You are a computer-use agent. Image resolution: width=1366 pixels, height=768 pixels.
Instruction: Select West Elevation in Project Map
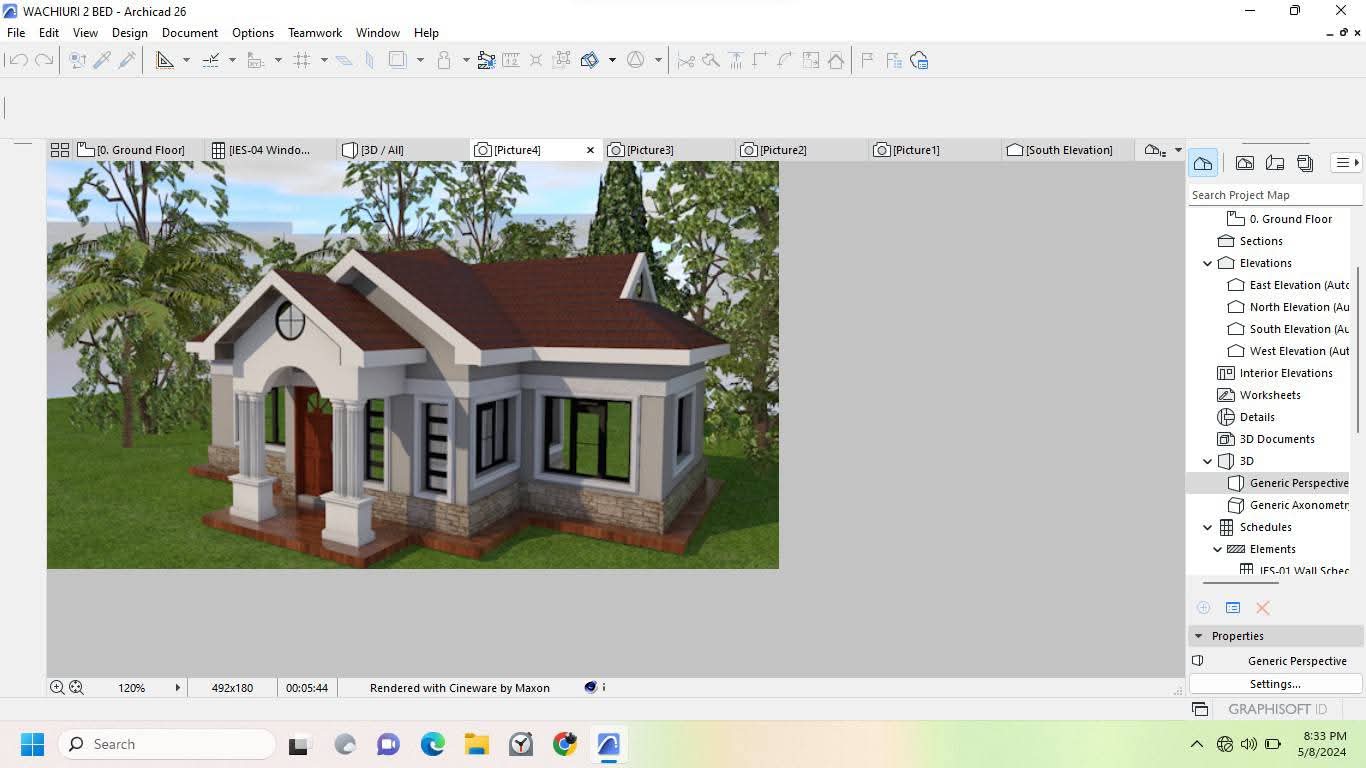pos(1298,351)
